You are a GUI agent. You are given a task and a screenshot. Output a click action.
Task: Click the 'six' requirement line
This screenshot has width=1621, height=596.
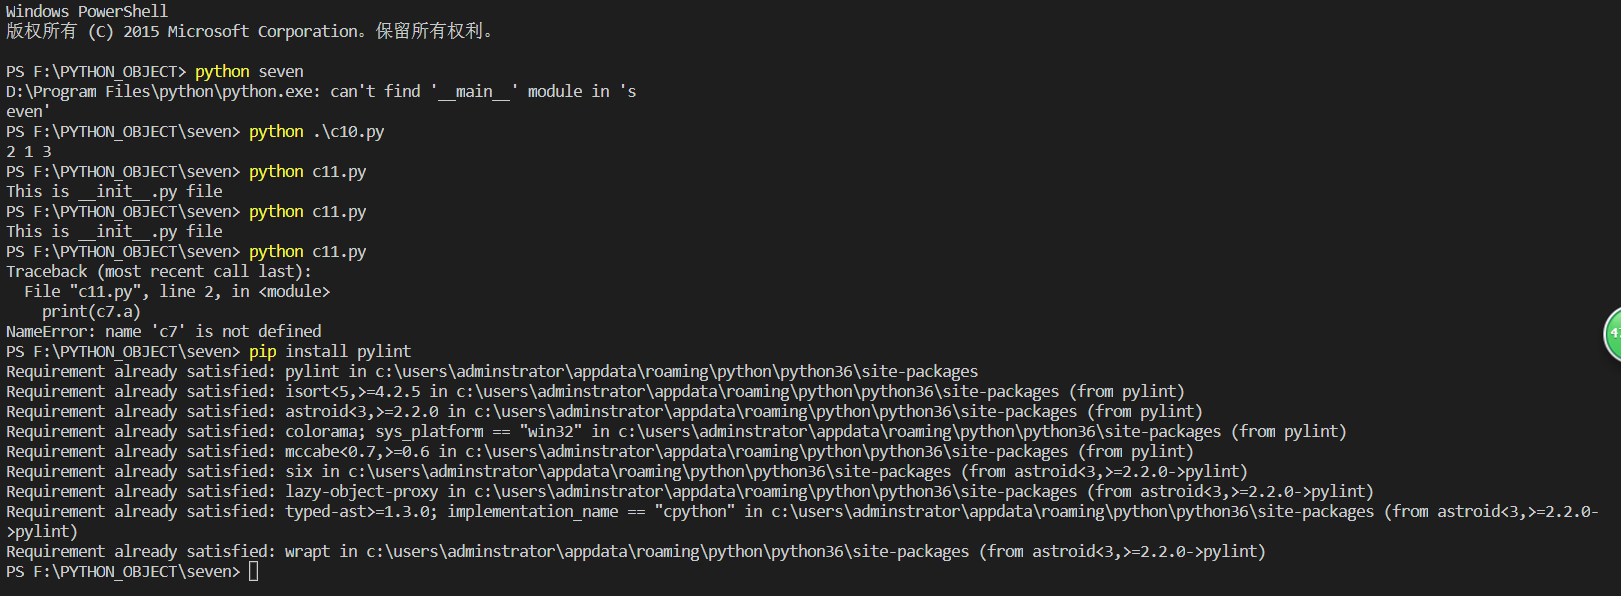click(x=627, y=471)
